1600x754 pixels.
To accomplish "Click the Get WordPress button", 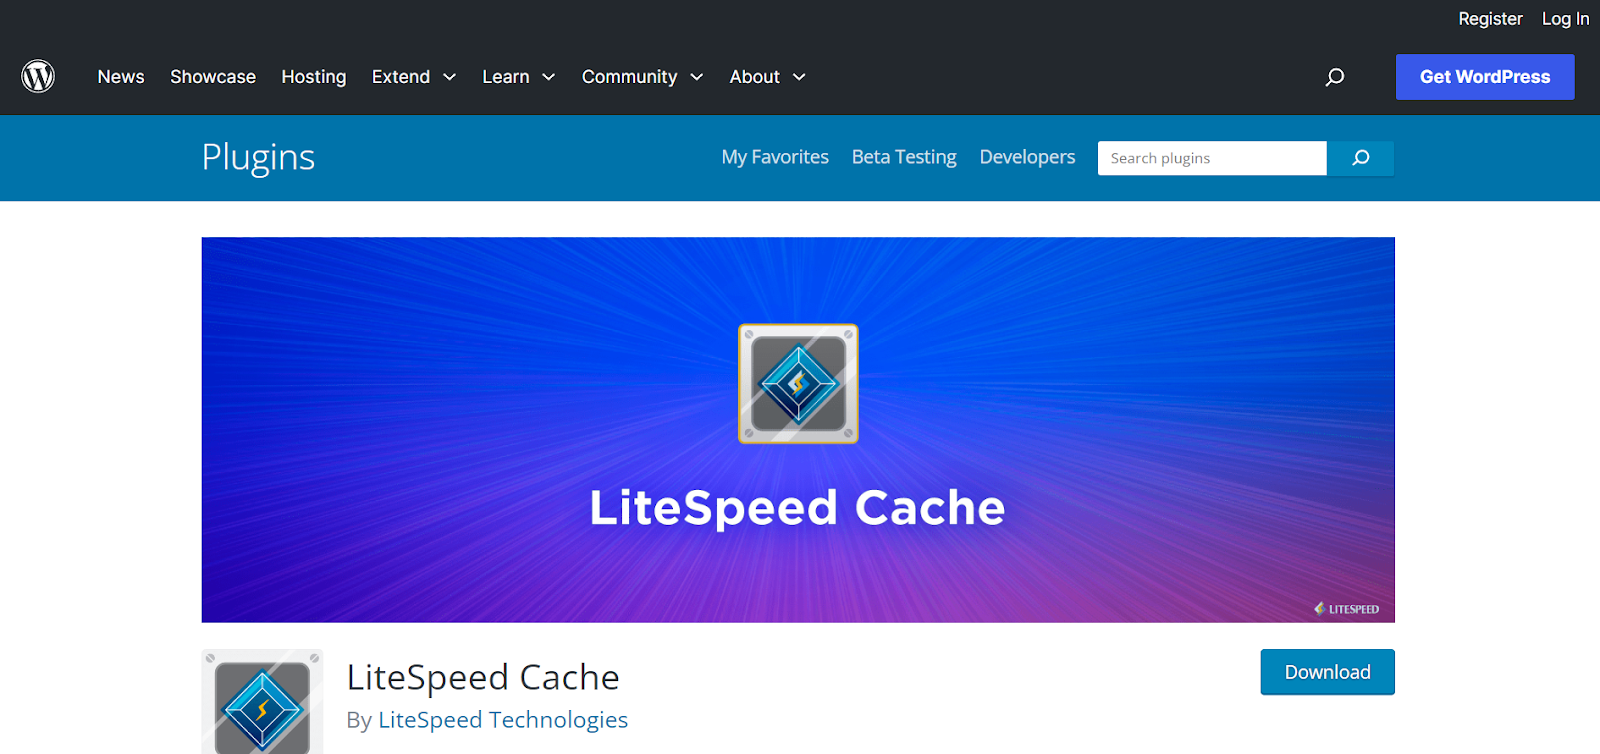I will coord(1485,77).
